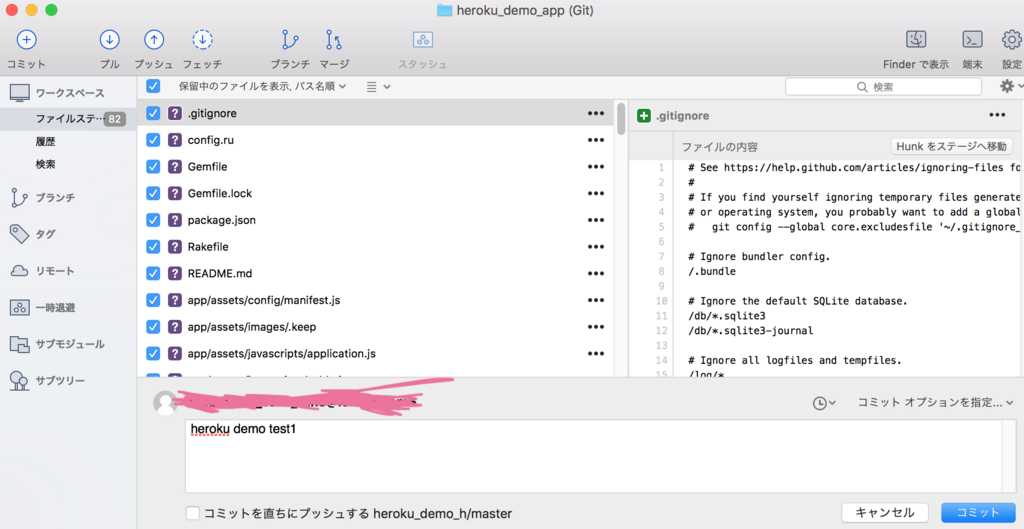Open the gear dropdown beside search
Screen dimensions: 1024x529
click(x=1012, y=86)
